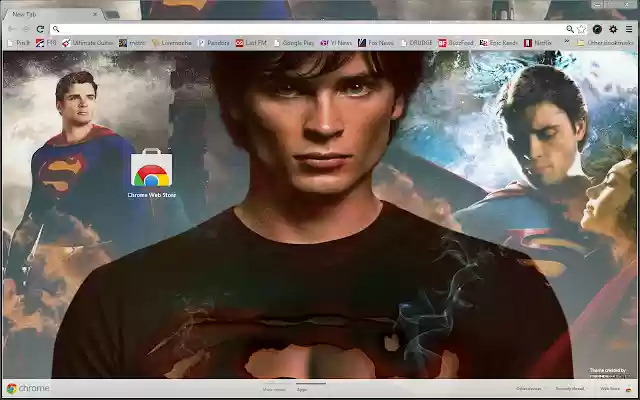Viewport: 640px width, 400px height.
Task: Open the gear extension icon in toolbar
Action: click(613, 29)
